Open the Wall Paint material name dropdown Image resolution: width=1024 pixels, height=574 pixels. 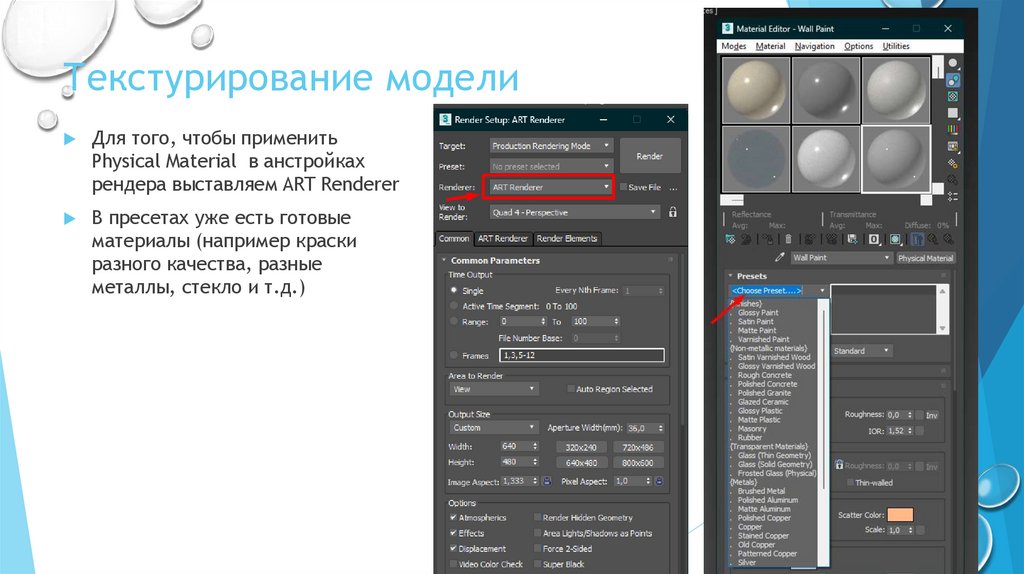(841, 257)
